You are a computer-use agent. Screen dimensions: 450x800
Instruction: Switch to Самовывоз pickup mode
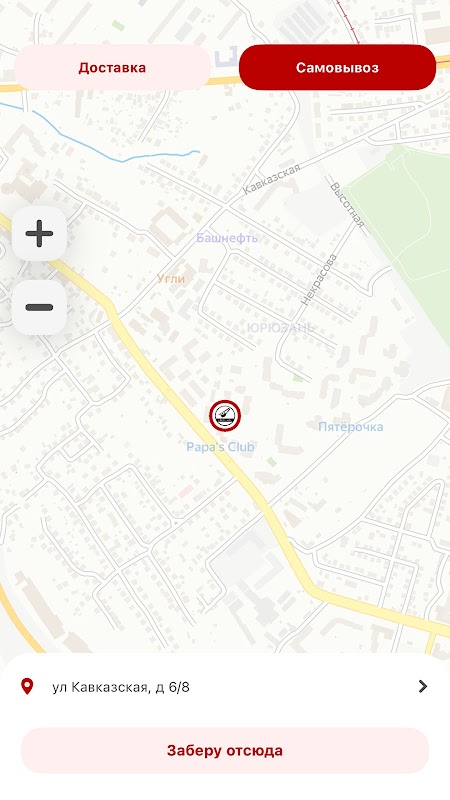337,67
